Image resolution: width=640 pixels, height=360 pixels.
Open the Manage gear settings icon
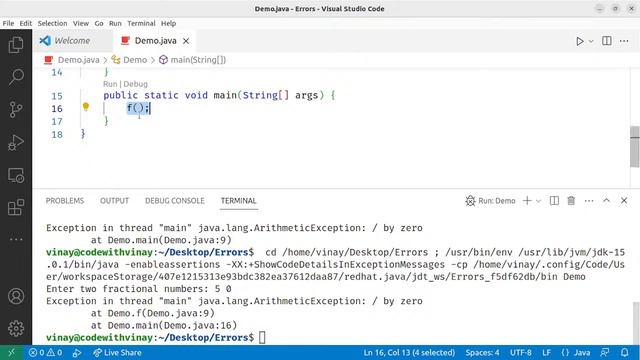16,328
